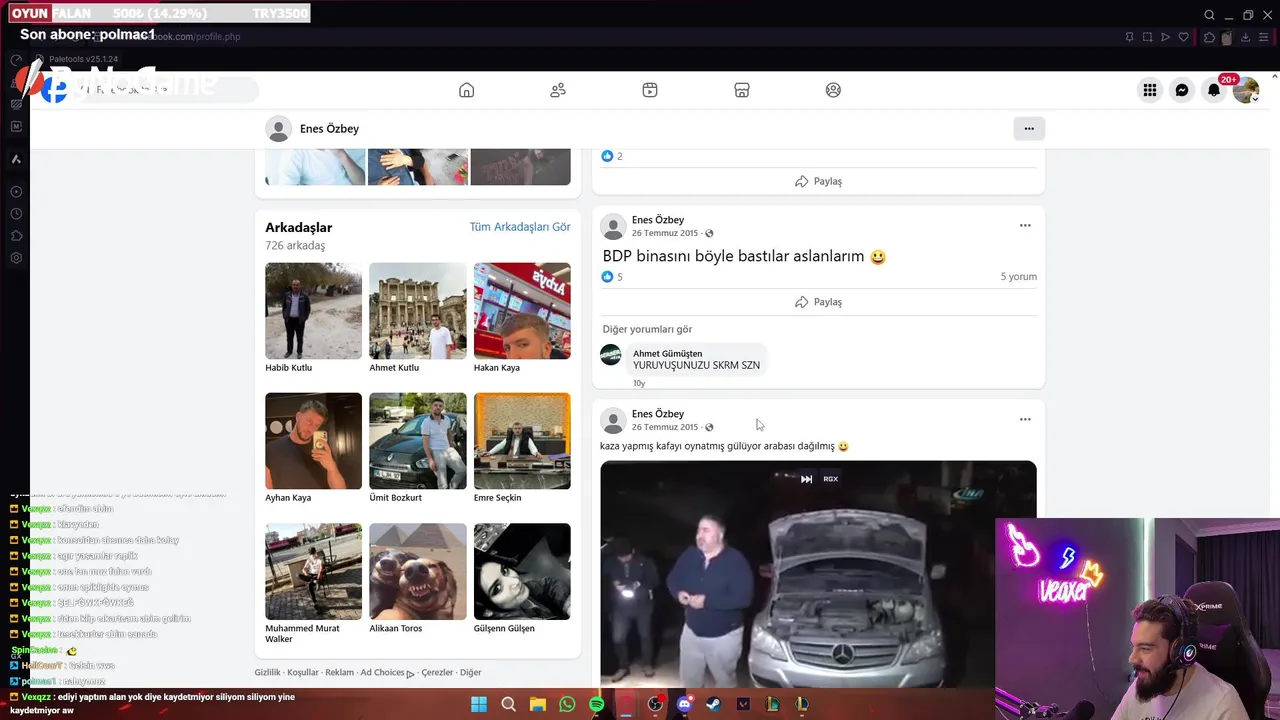Screen dimensions: 1280x720
Task: Click the browser snapshot capture icon
Action: pyautogui.click(x=1148, y=37)
